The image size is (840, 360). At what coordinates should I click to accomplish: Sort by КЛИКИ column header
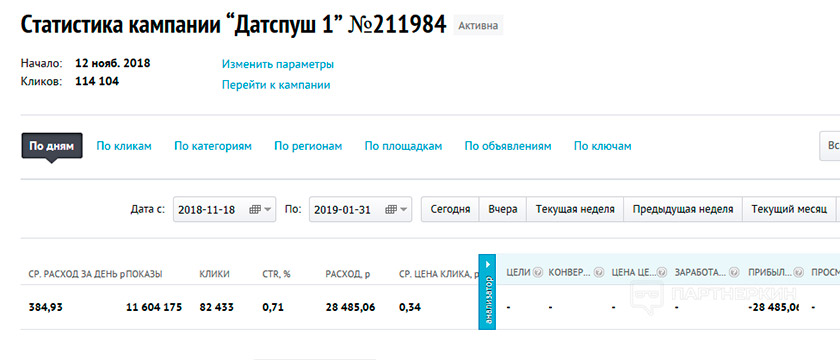pos(214,274)
